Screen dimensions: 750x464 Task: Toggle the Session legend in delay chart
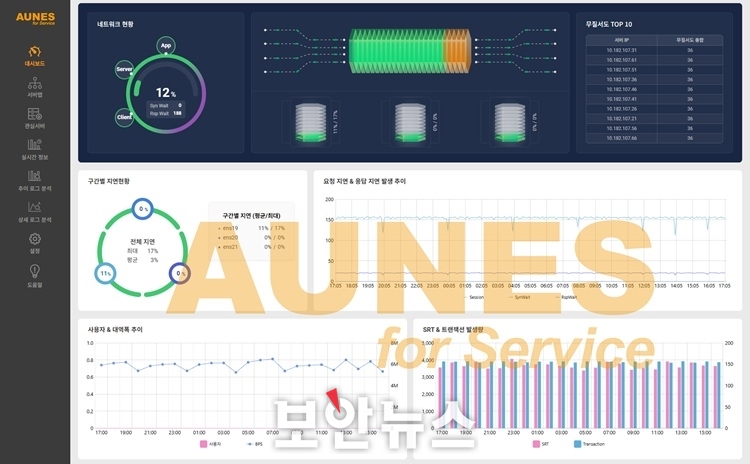tap(478, 296)
